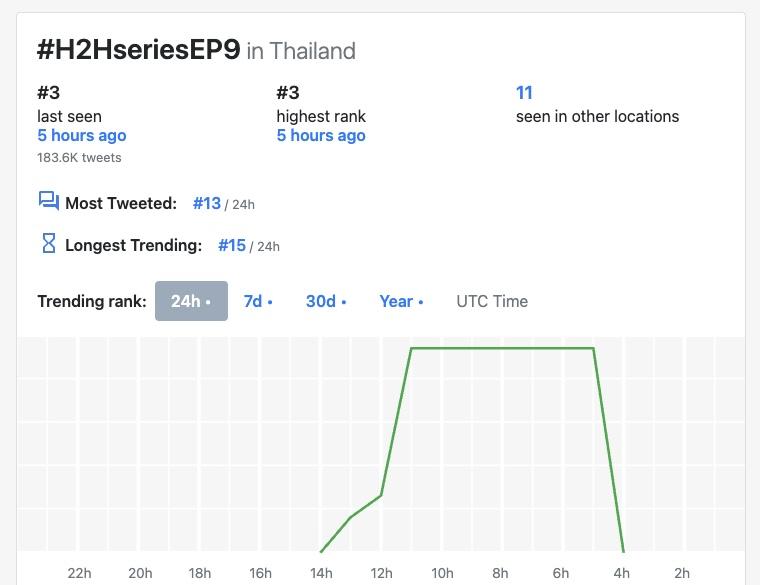Click the 4h marker on chart axis

[622, 573]
